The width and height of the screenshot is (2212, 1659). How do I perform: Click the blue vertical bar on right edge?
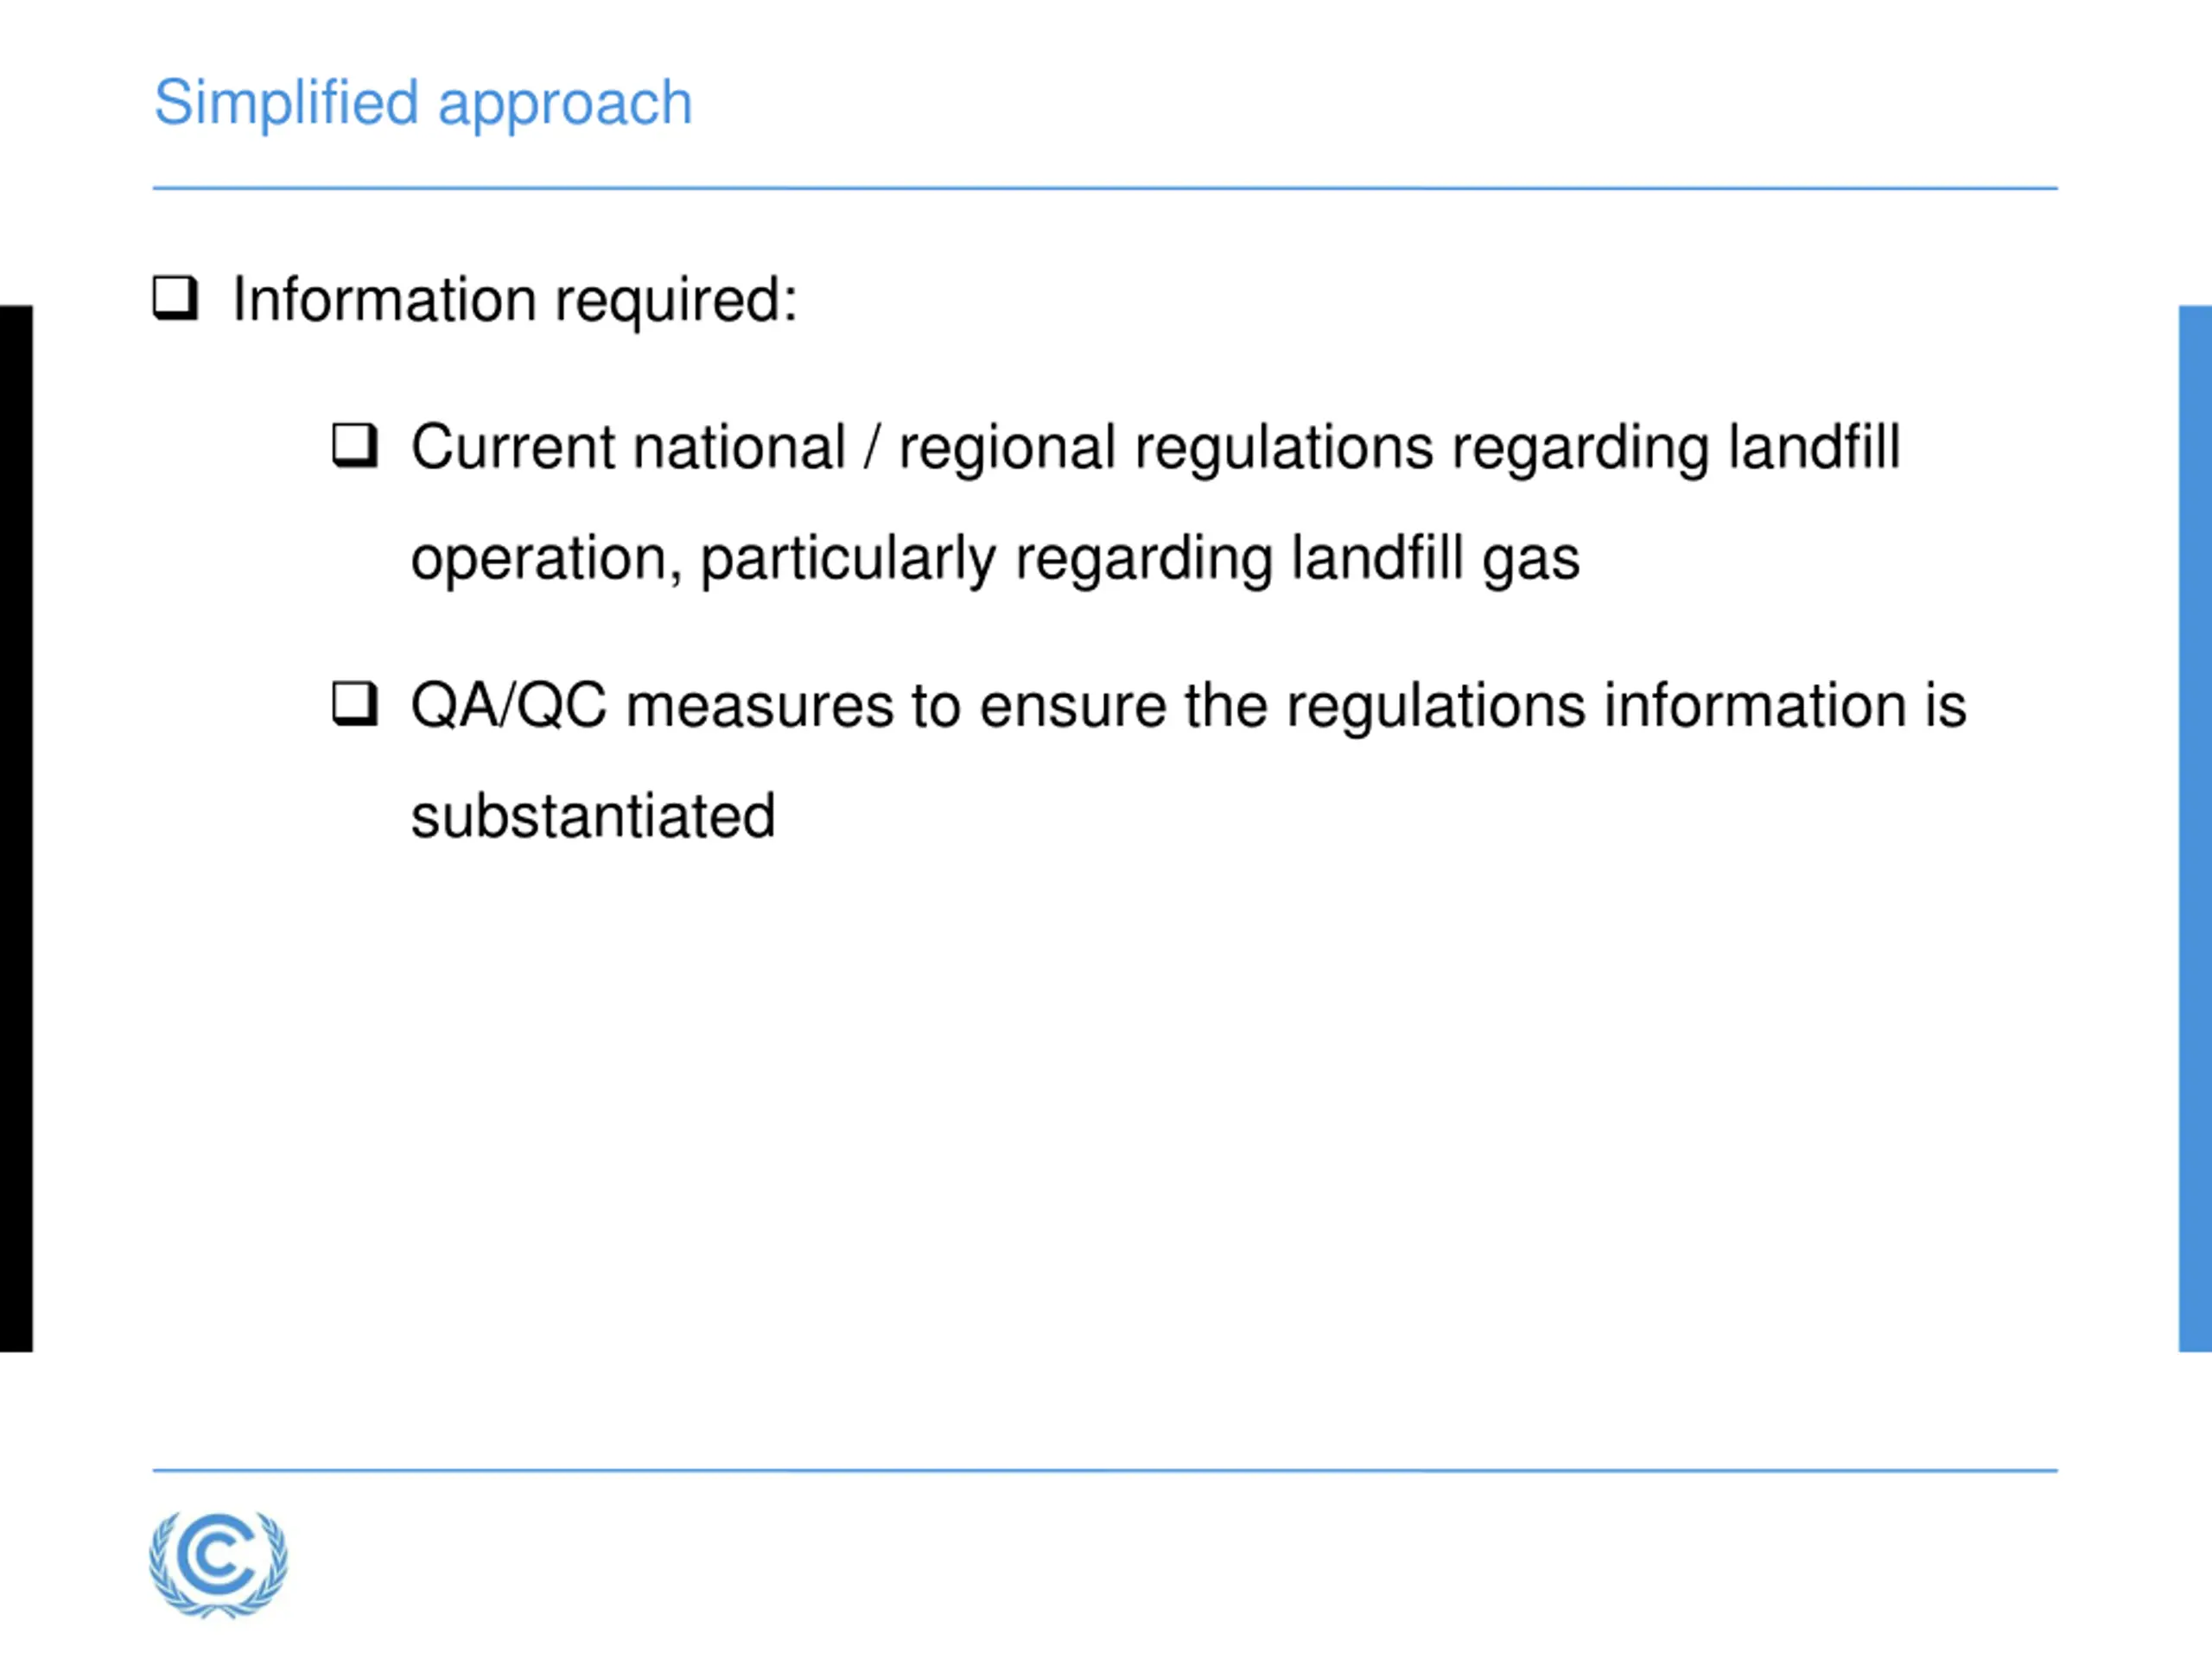point(2195,828)
